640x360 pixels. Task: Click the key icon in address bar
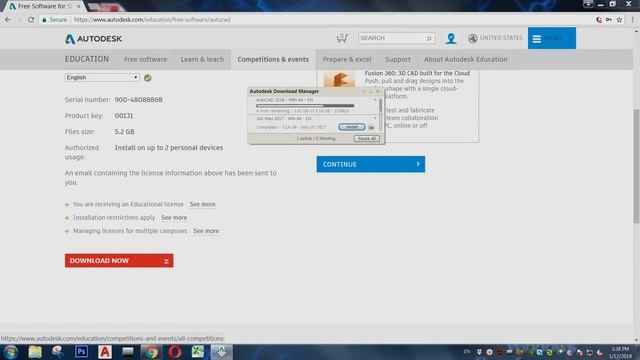[x=609, y=20]
